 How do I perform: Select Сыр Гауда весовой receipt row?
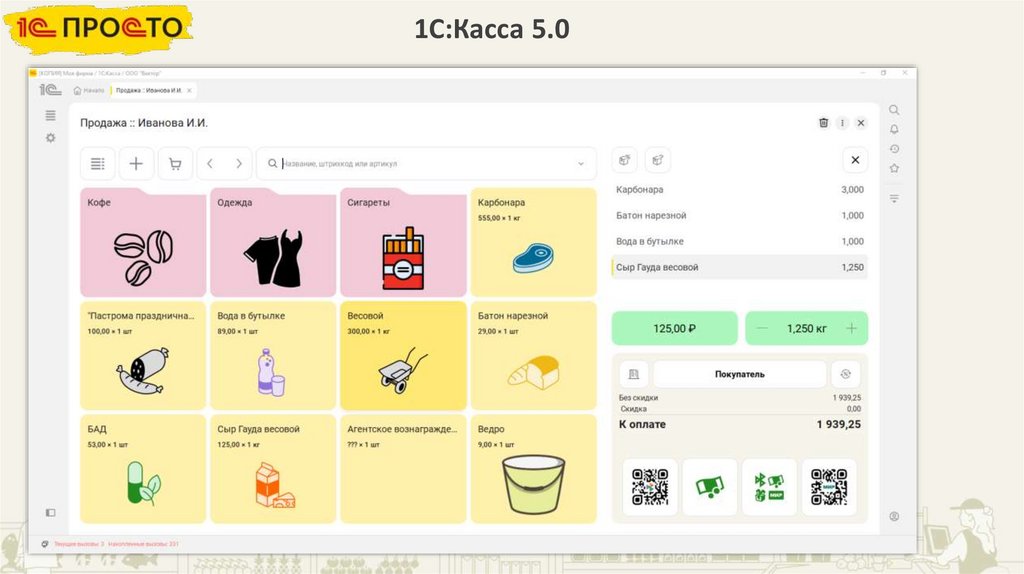tap(739, 267)
